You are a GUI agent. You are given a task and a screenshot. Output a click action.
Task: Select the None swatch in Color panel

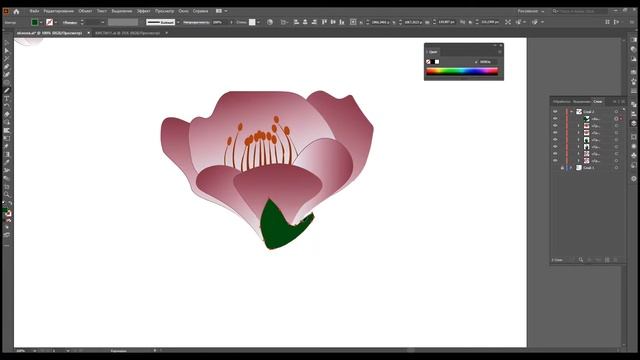coord(428,62)
